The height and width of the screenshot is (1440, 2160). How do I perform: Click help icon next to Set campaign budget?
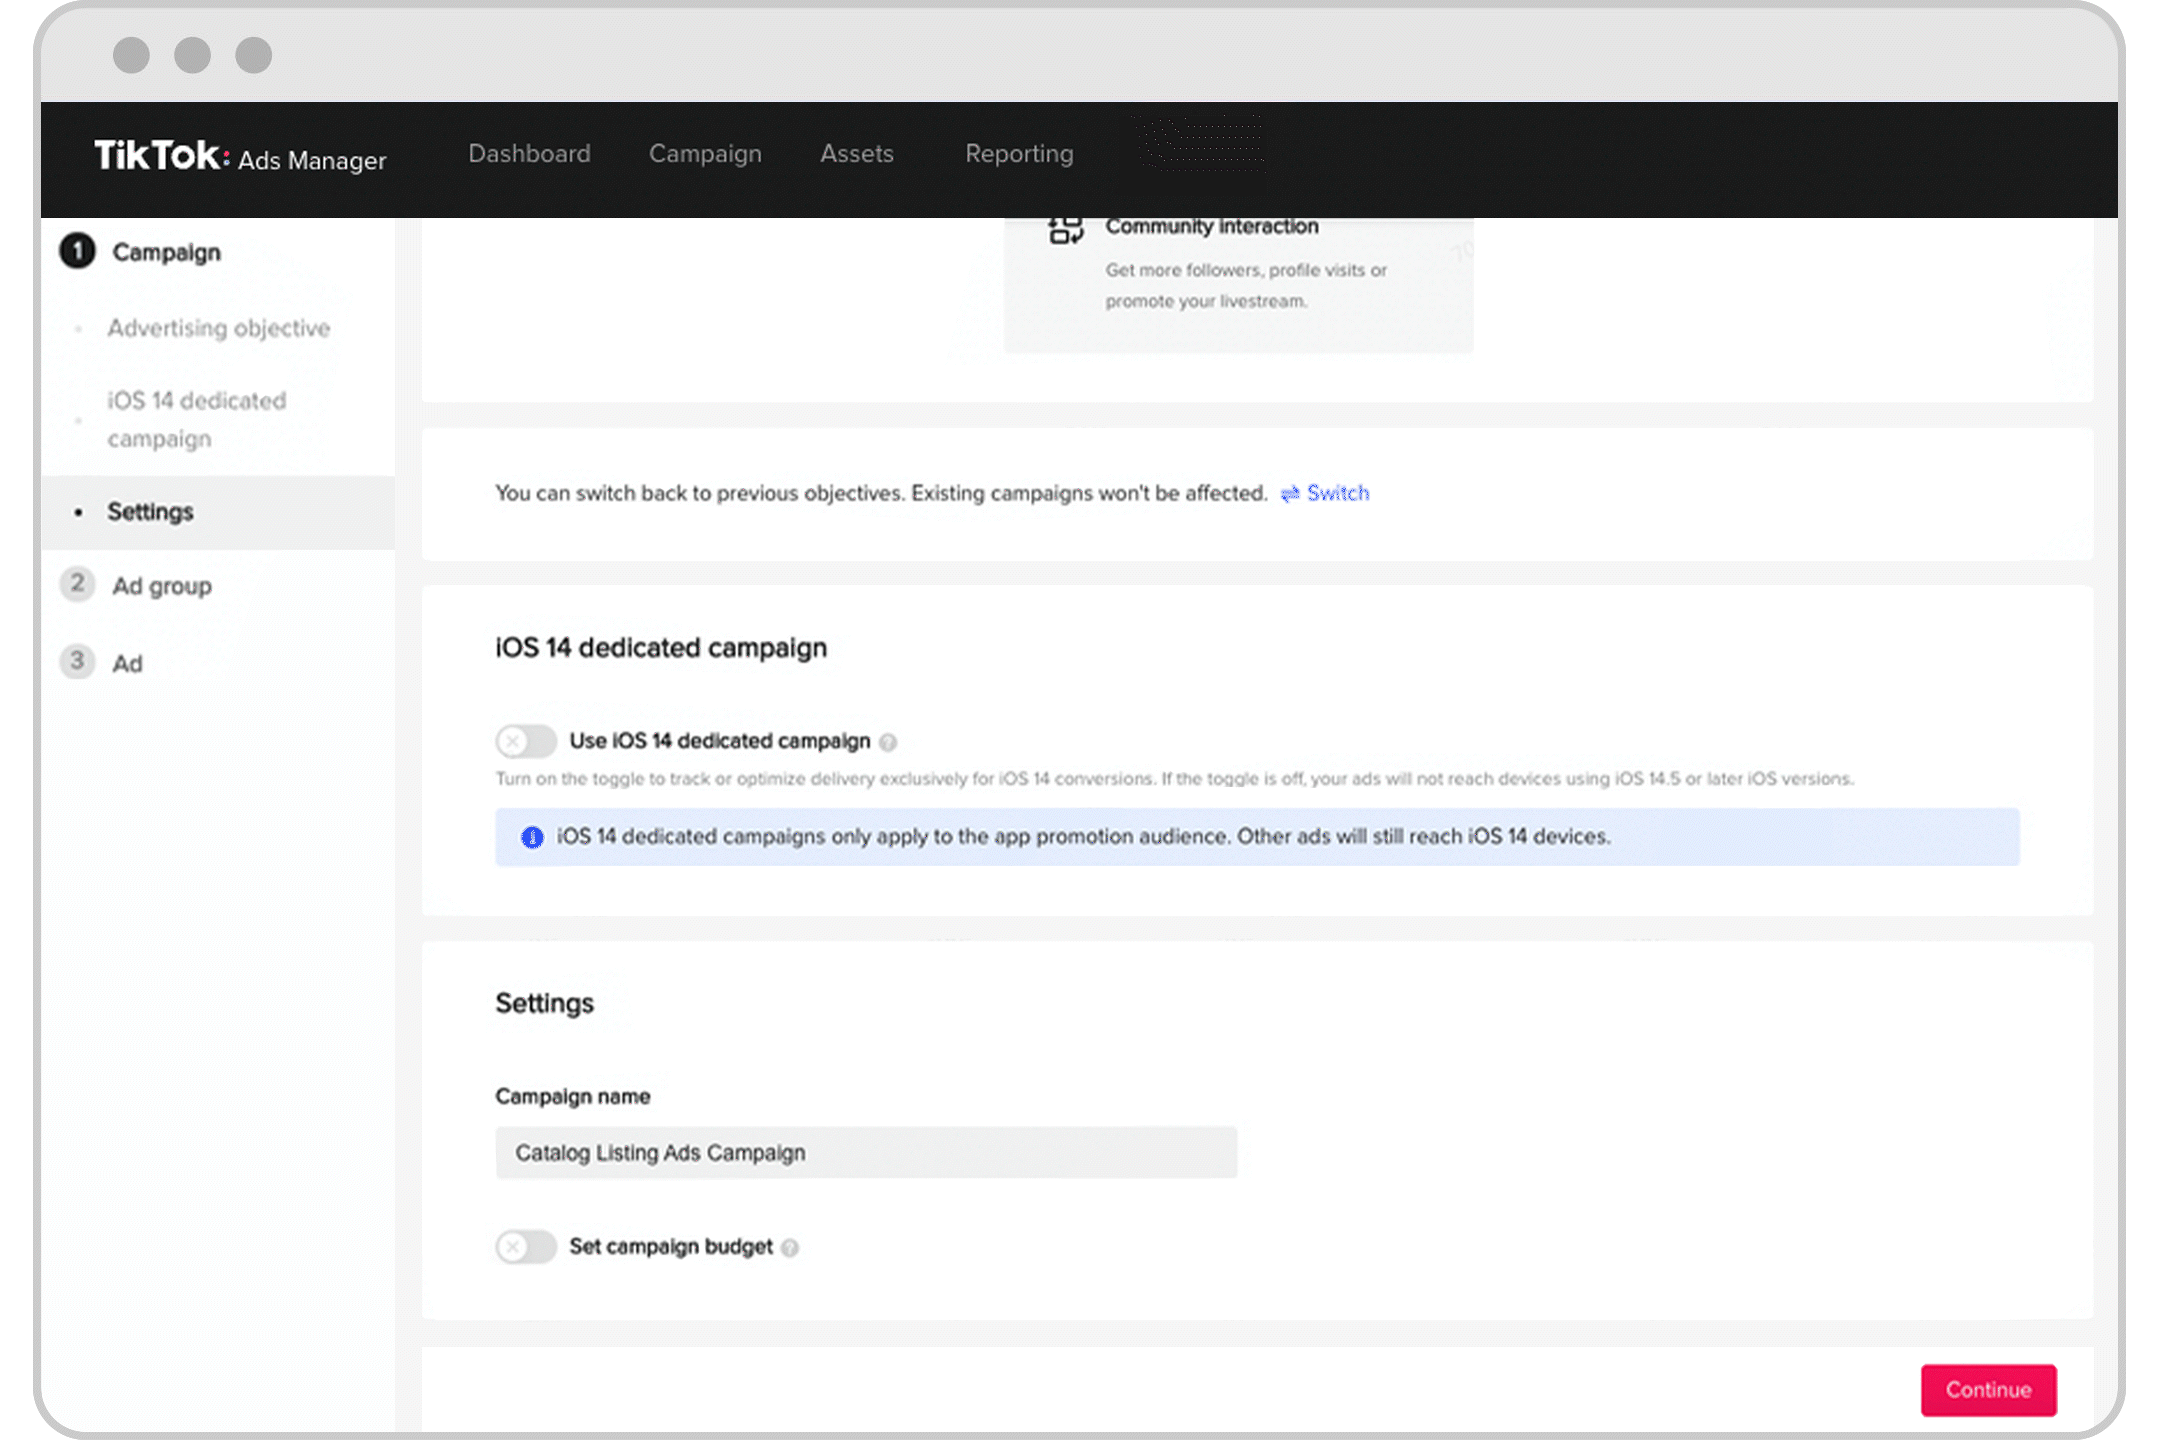(790, 1248)
